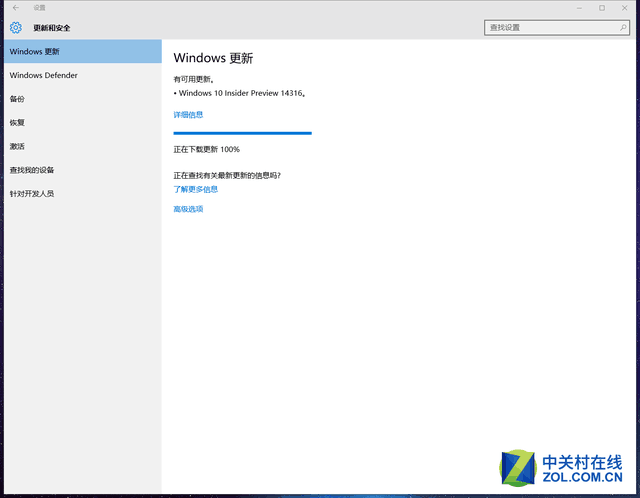Open Windows Defender section
The image size is (640, 498).
pyautogui.click(x=83, y=75)
